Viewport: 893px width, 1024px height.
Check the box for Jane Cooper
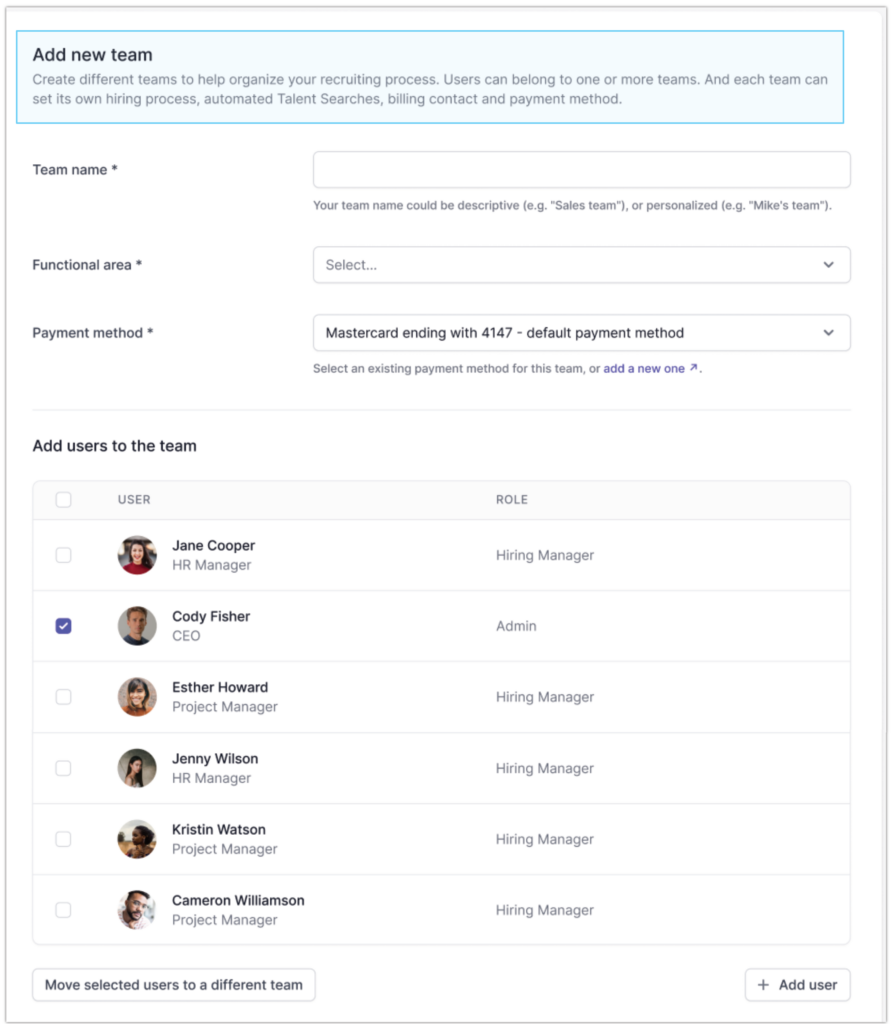[63, 555]
